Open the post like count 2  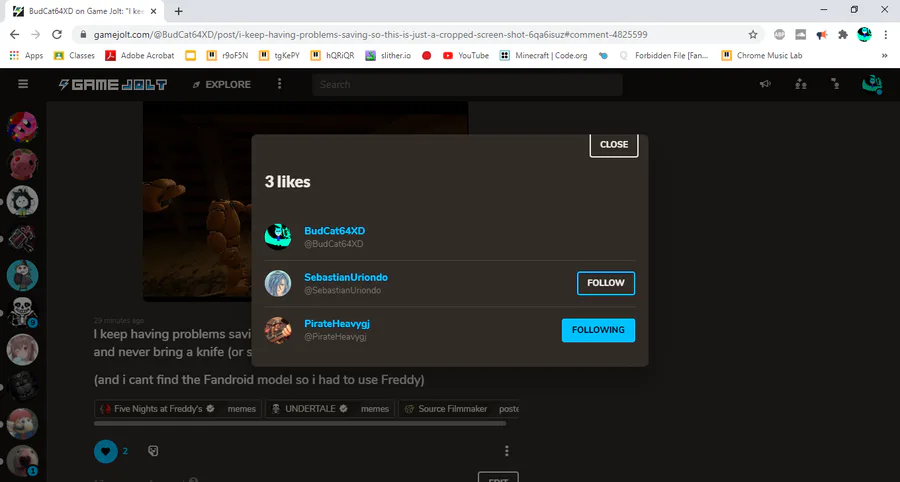coord(125,451)
